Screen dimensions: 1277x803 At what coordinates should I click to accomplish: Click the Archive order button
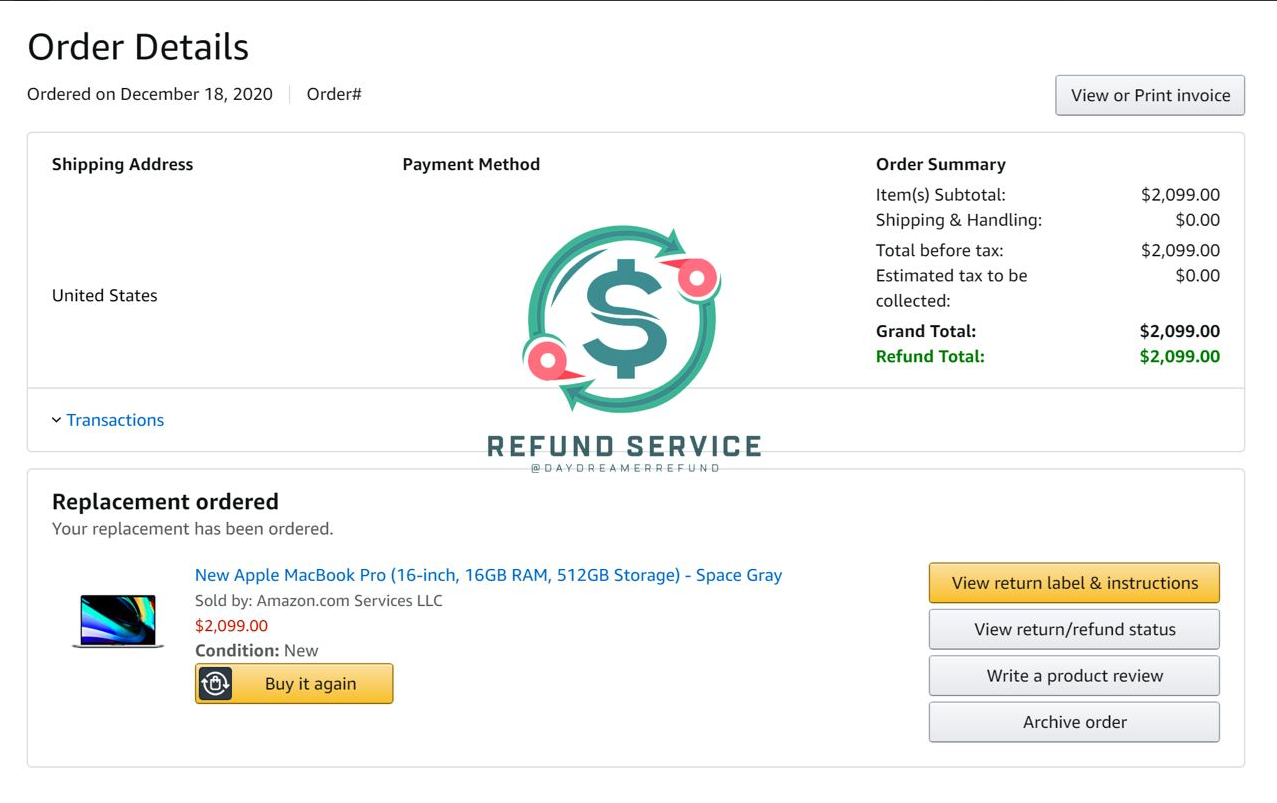coord(1074,722)
